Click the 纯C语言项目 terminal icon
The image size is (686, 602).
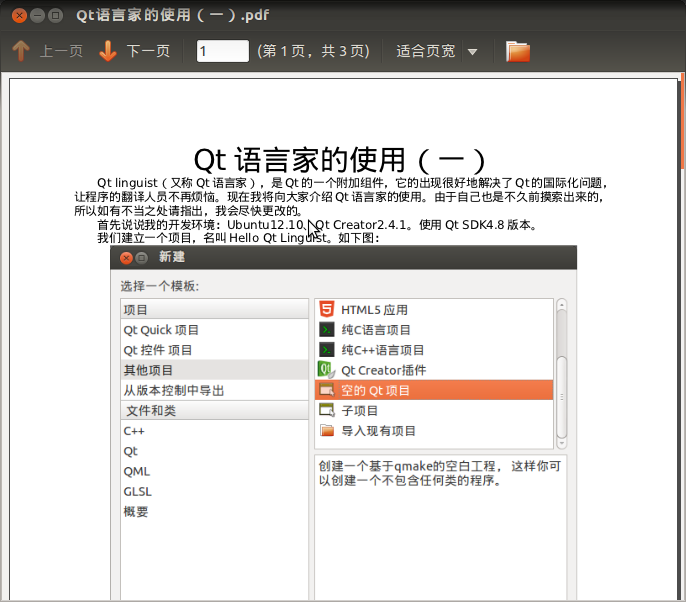(326, 329)
